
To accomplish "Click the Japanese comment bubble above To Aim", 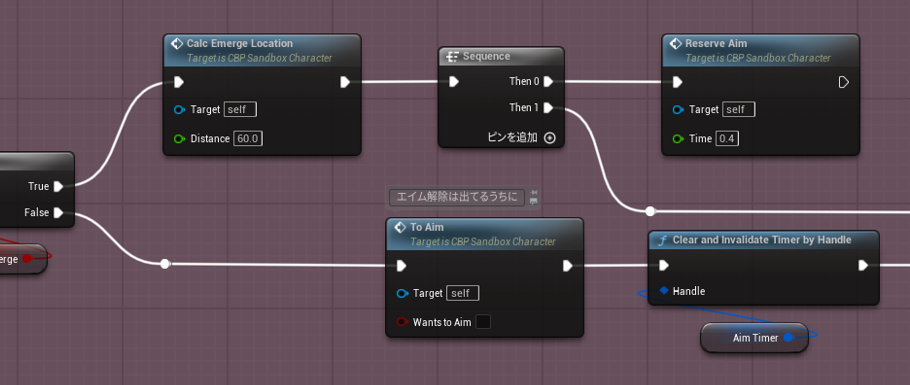I will (x=456, y=197).
